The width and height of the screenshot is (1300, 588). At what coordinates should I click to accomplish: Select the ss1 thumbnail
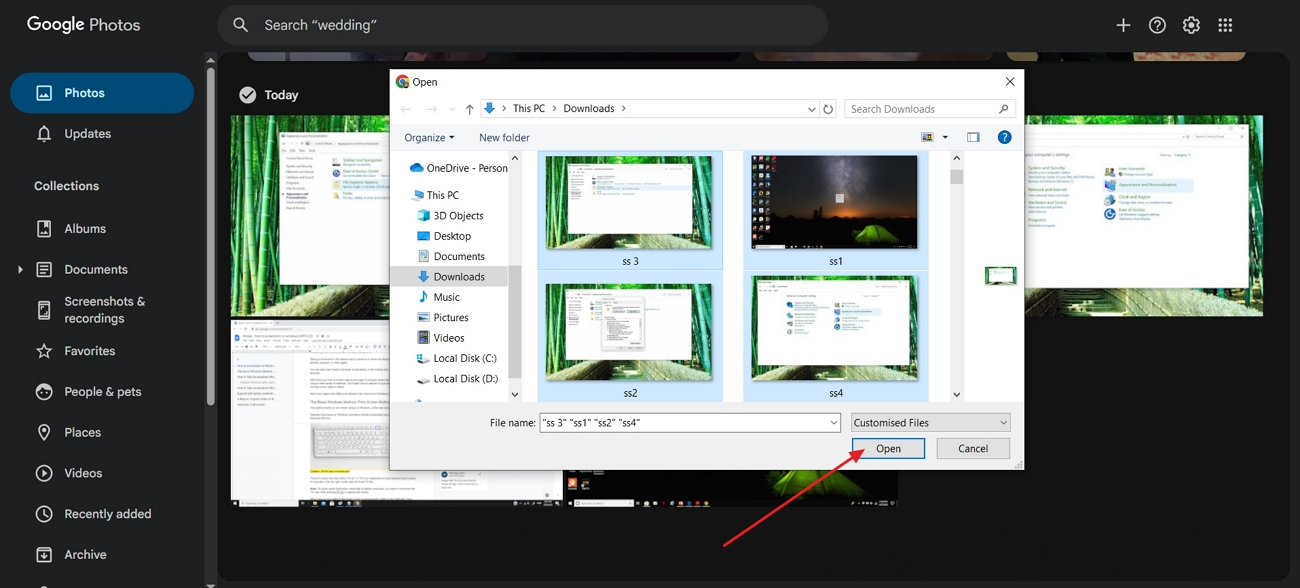point(835,203)
